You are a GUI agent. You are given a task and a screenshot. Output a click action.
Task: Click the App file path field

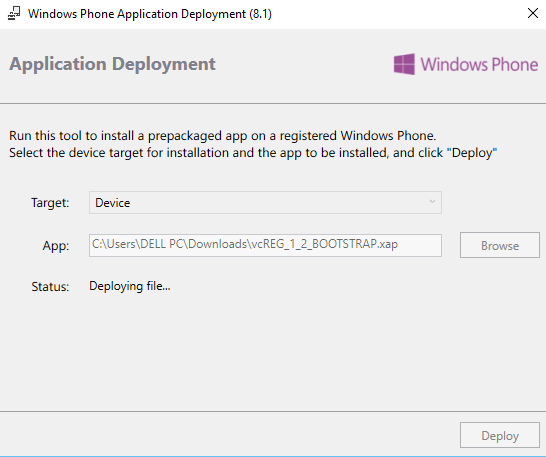[x=265, y=245]
